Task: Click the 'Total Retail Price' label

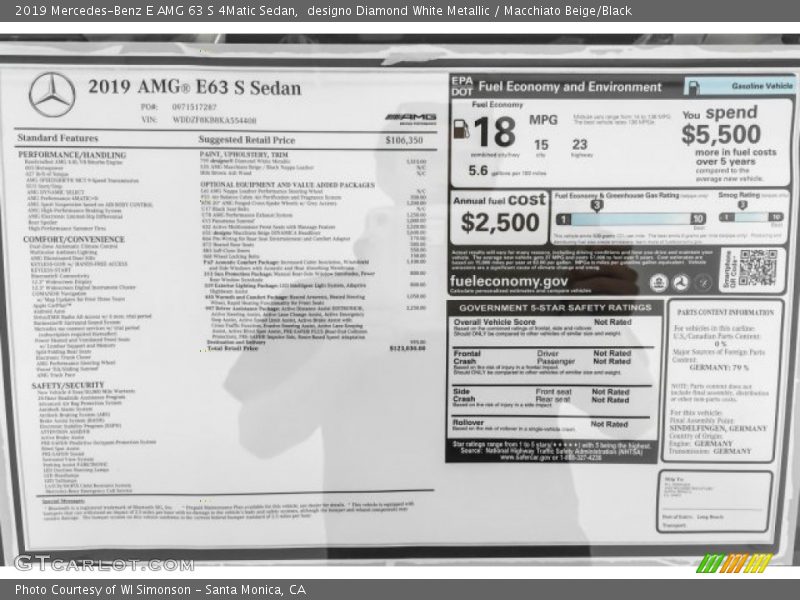Action: (x=232, y=348)
